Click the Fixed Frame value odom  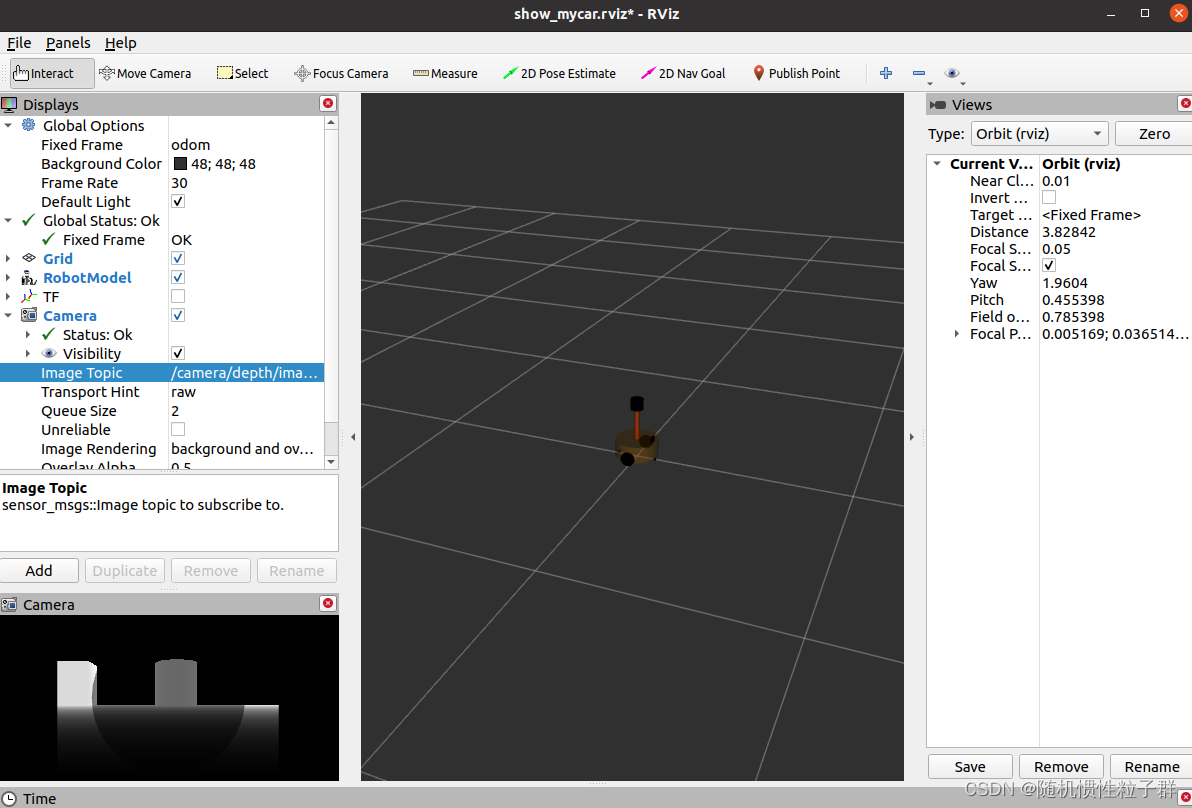click(x=191, y=144)
